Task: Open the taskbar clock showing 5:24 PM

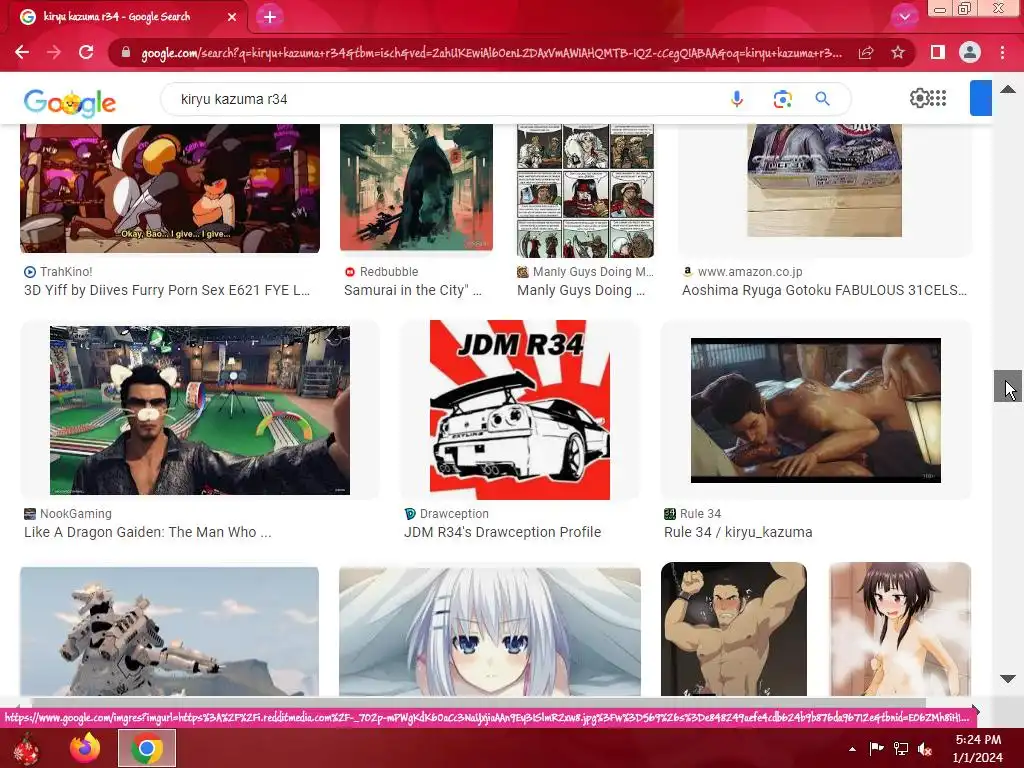Action: pyautogui.click(x=977, y=748)
